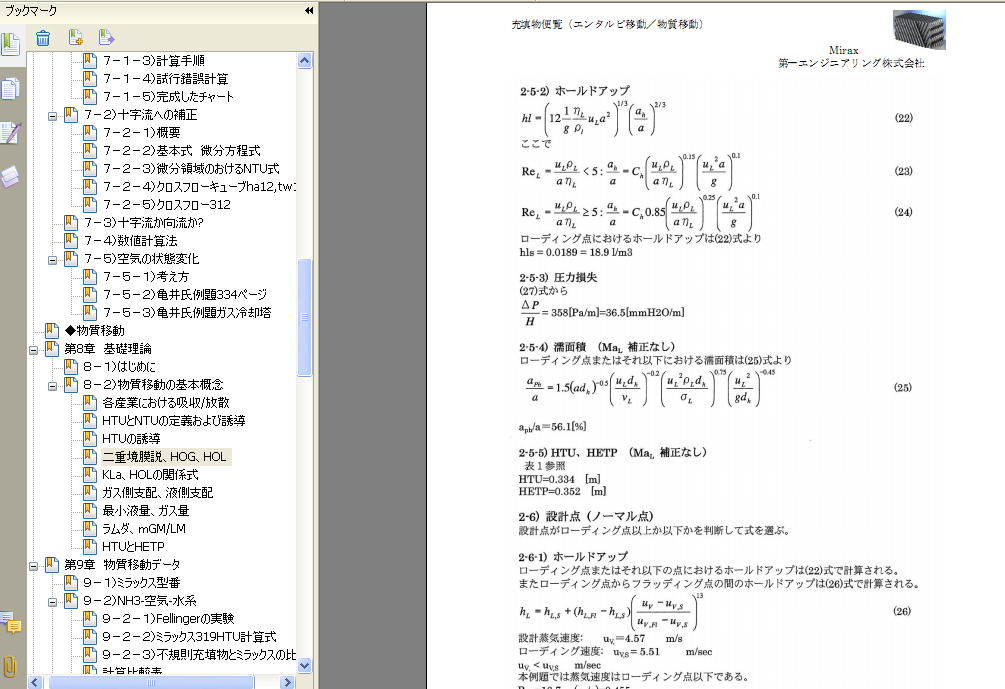The image size is (1005, 689).
Task: Collapse the bookmarks pane with double arrow
Action: pos(309,10)
